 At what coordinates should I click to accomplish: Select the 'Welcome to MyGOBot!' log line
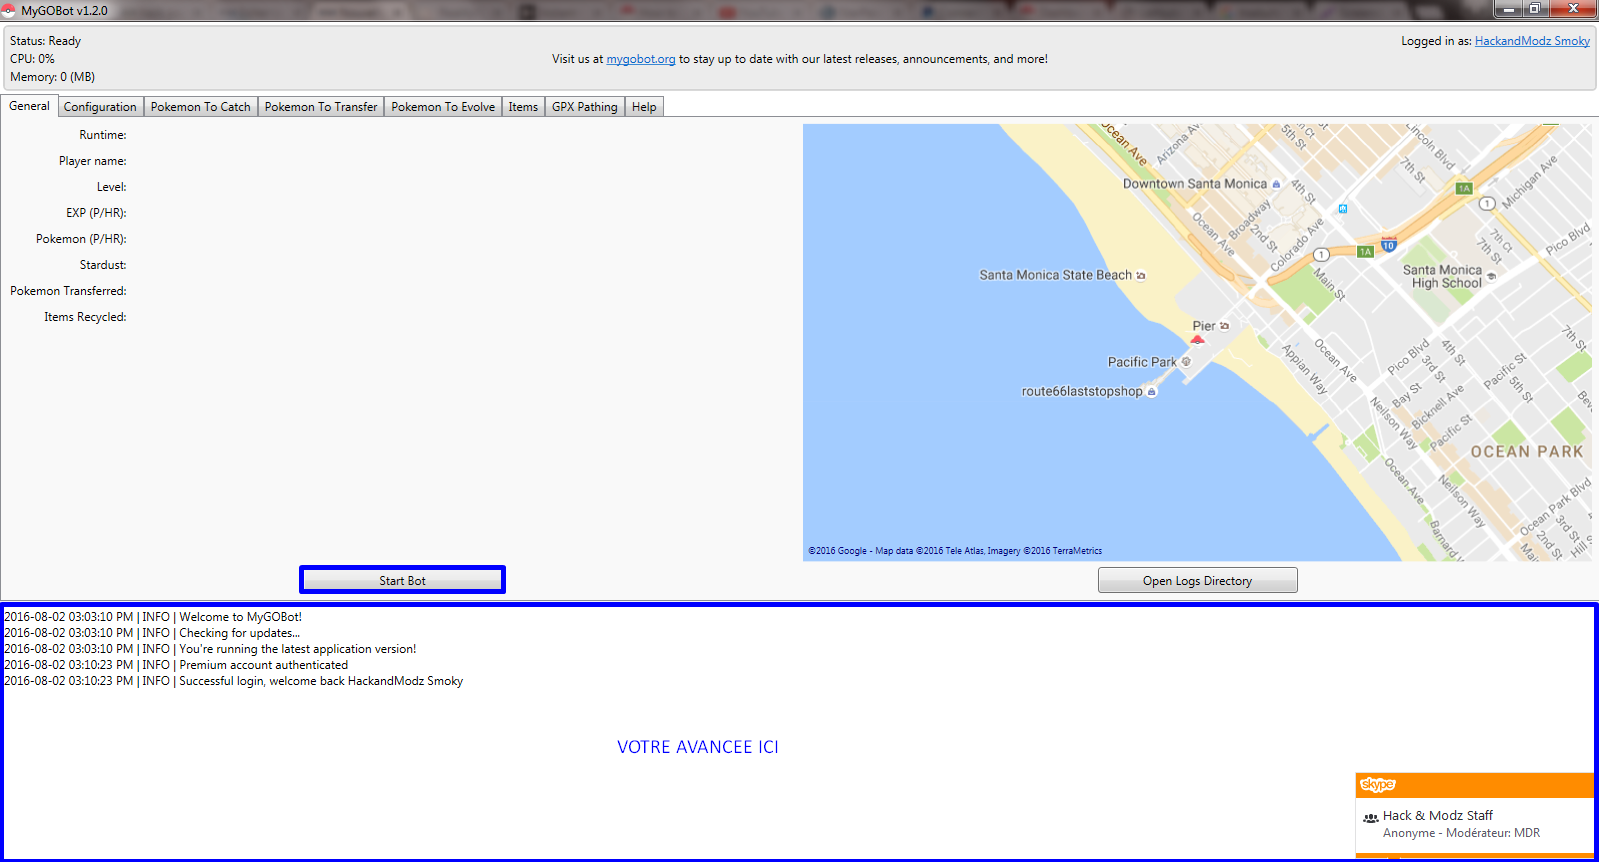pos(153,617)
